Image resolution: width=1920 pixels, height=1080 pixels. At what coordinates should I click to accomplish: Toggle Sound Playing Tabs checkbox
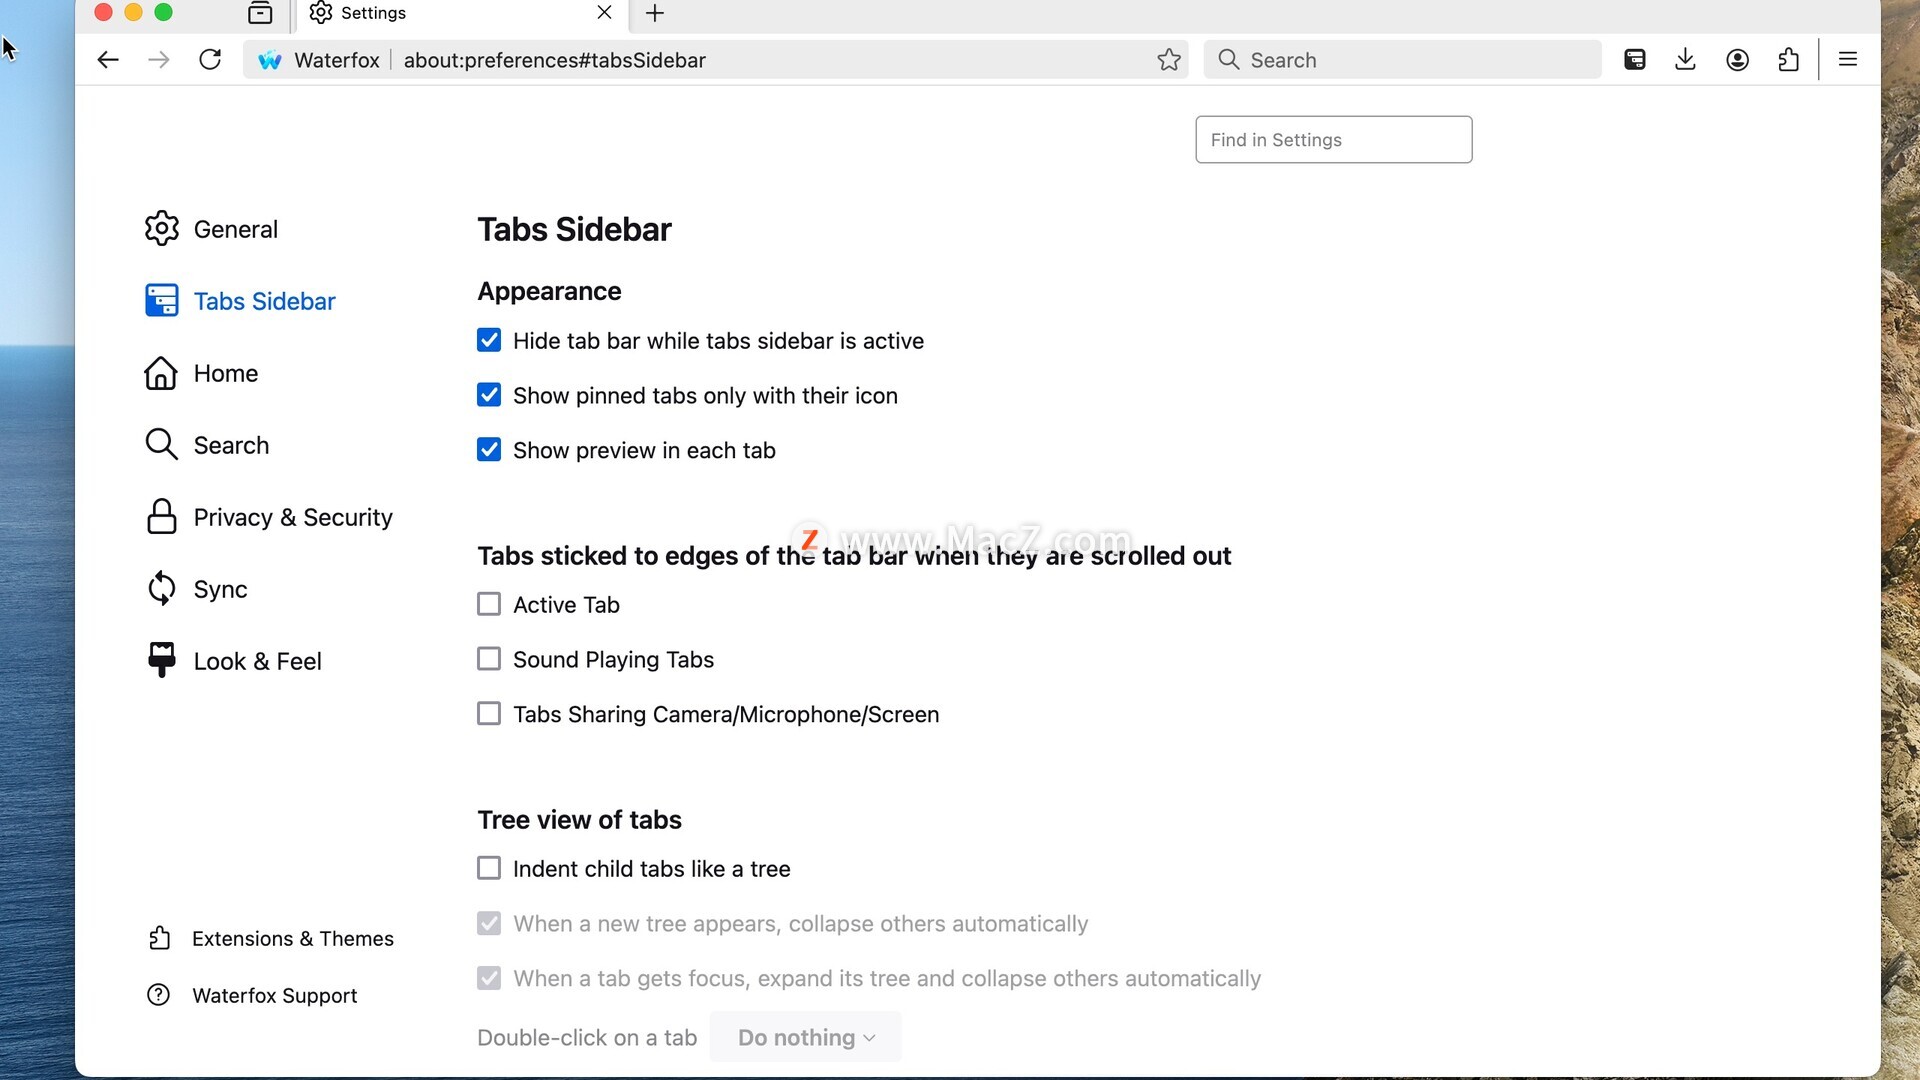489,659
